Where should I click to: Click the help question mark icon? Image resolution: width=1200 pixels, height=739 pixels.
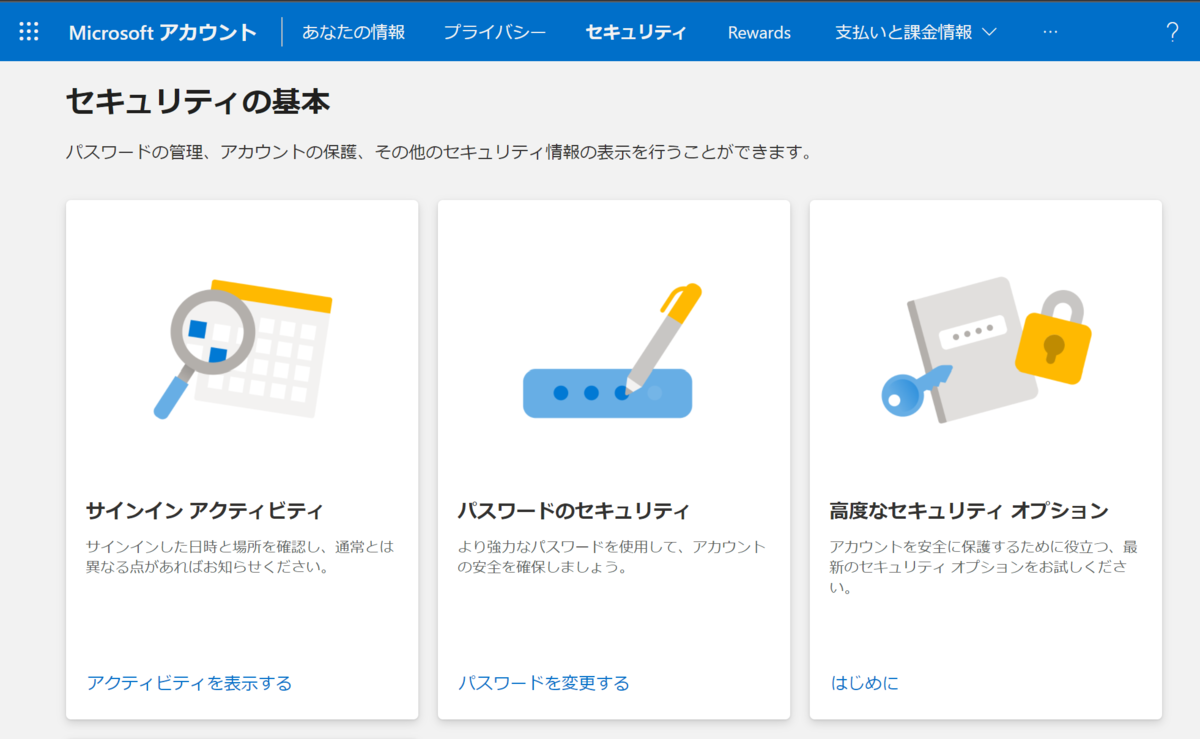pyautogui.click(x=1172, y=30)
